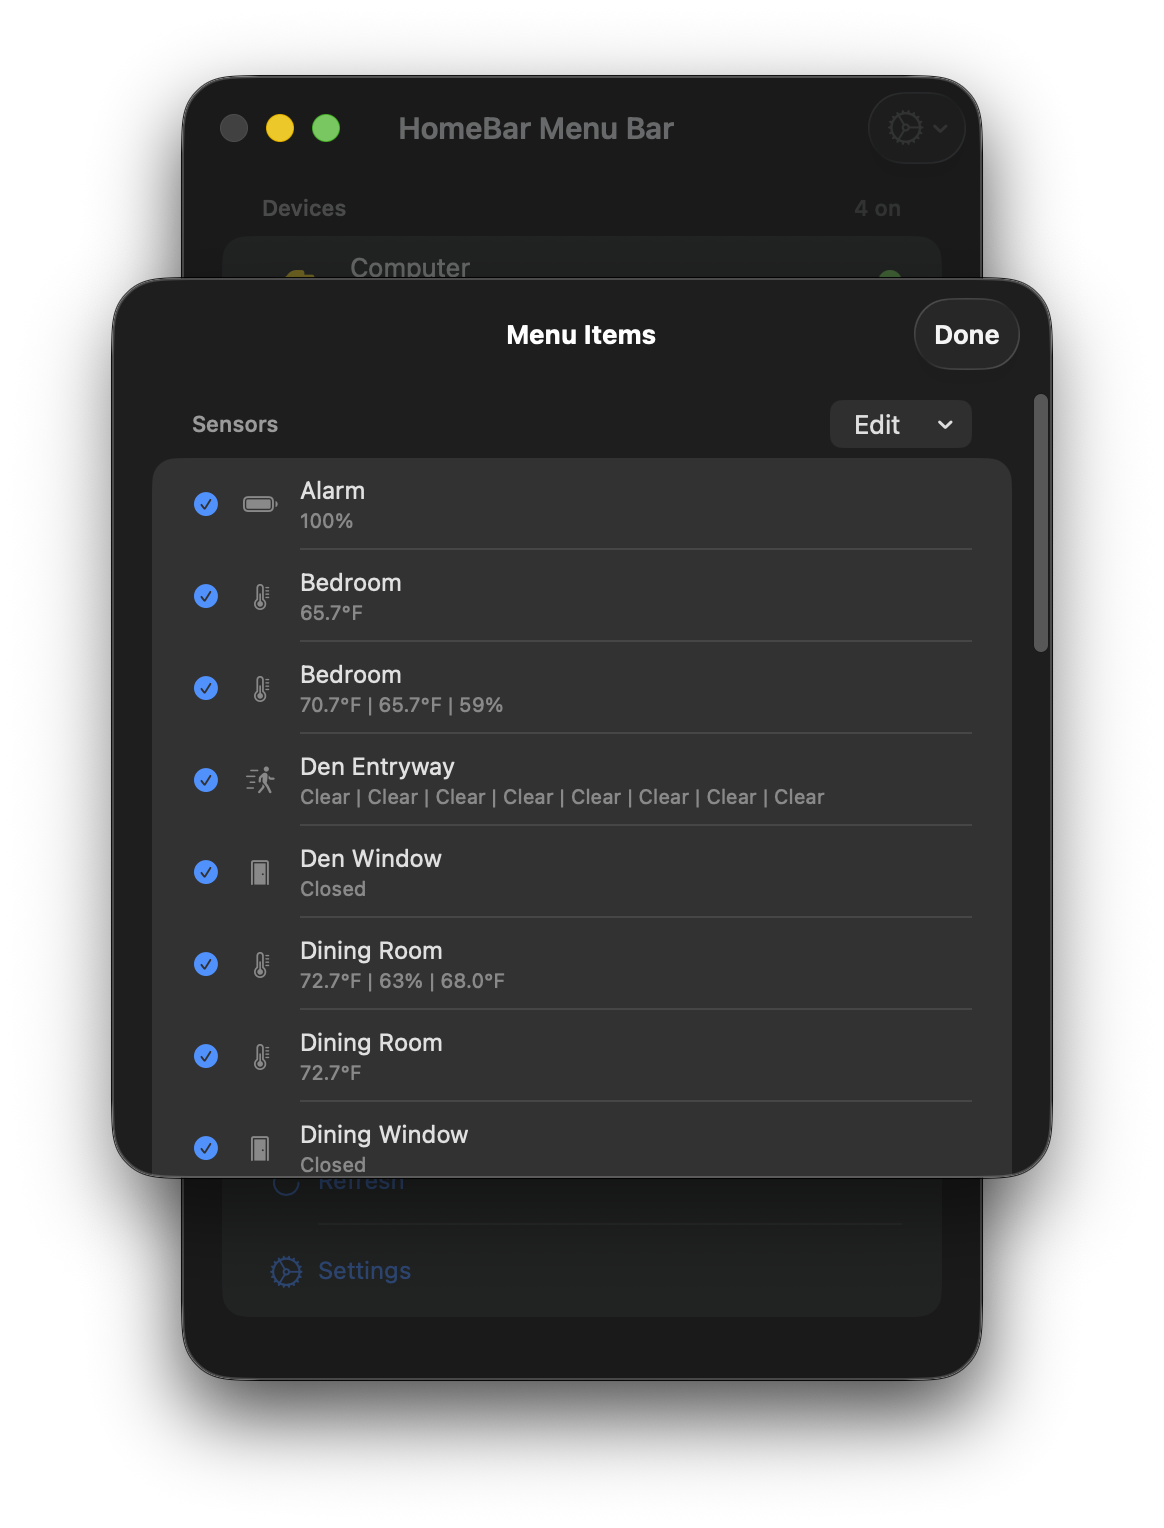The width and height of the screenshot is (1164, 1528).
Task: Open the Edit dropdown in Sensors
Action: (900, 425)
